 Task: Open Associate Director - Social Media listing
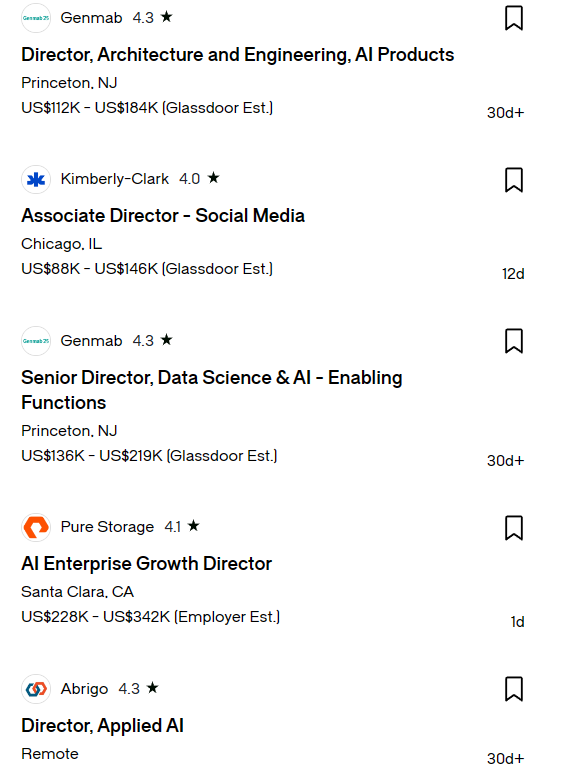(x=163, y=215)
